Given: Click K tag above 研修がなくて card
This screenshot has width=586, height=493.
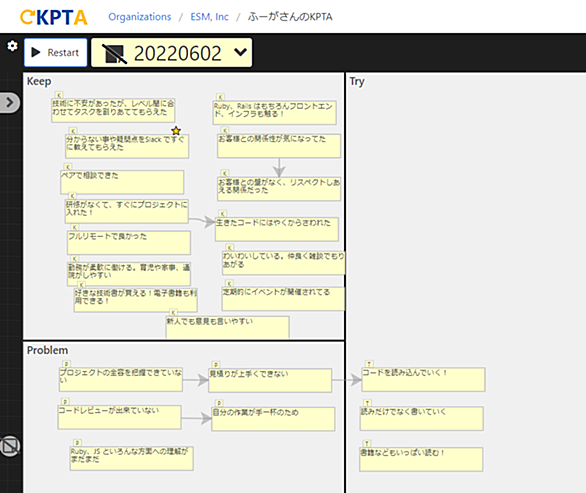Looking at the screenshot, I should click(x=73, y=196).
